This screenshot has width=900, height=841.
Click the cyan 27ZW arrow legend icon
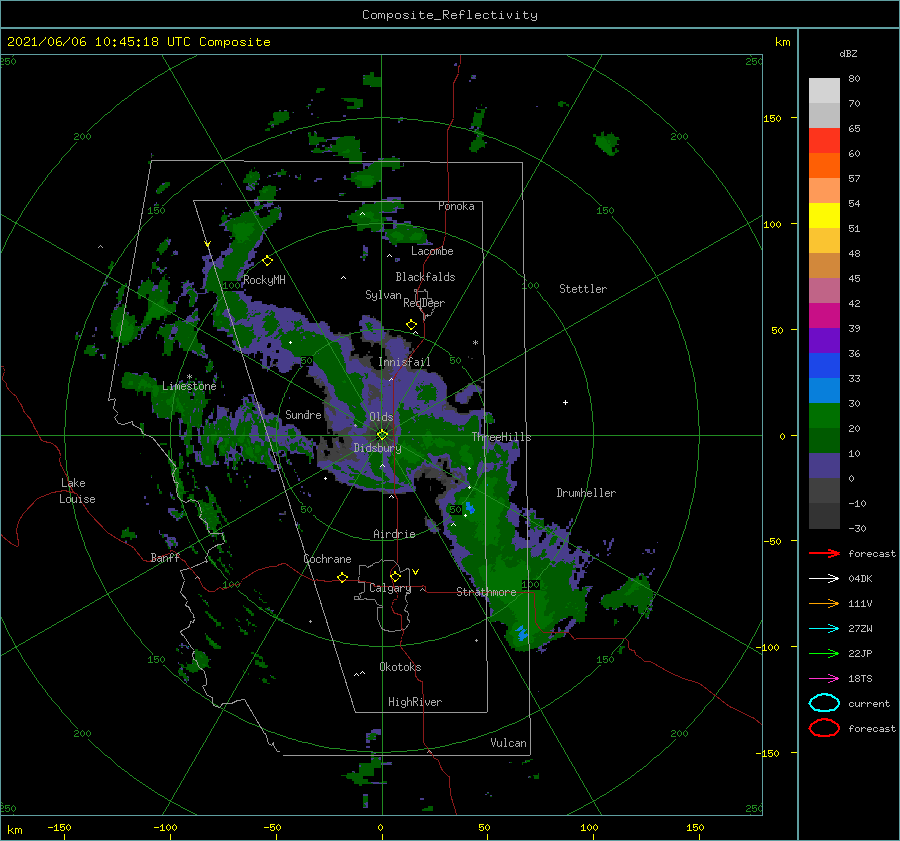click(824, 629)
